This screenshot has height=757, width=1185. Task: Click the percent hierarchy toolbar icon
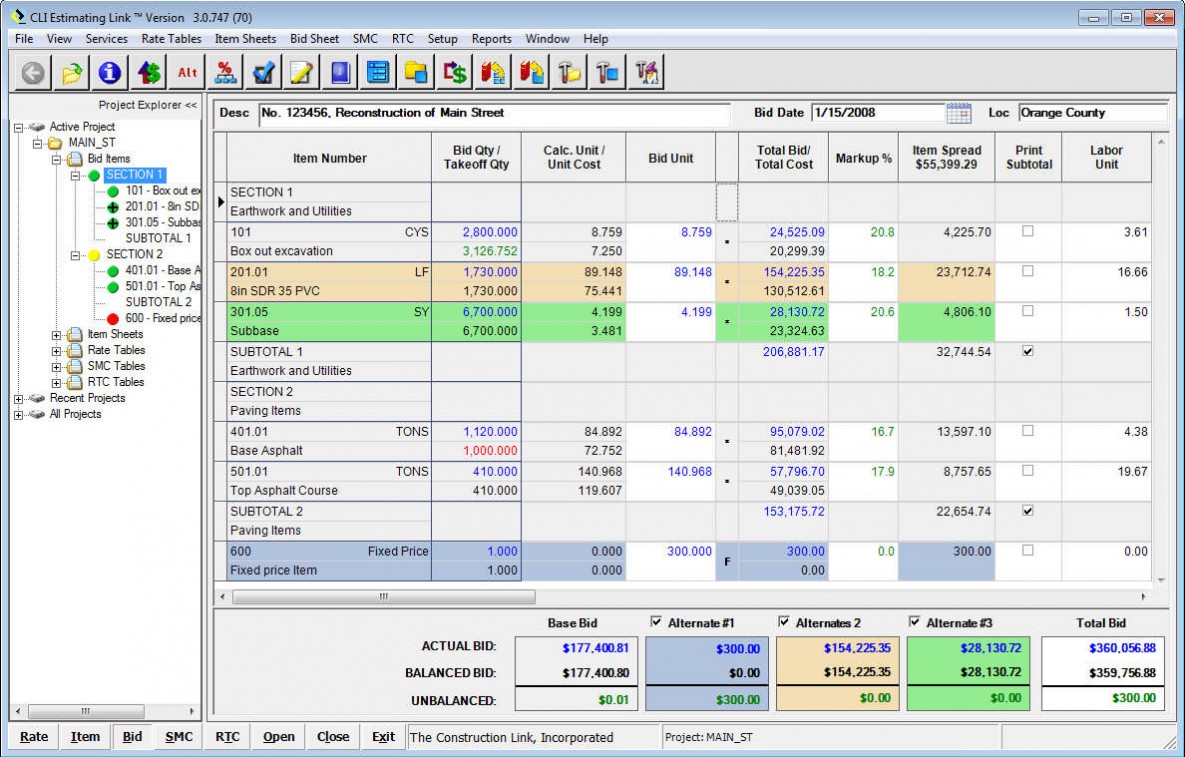(x=224, y=73)
